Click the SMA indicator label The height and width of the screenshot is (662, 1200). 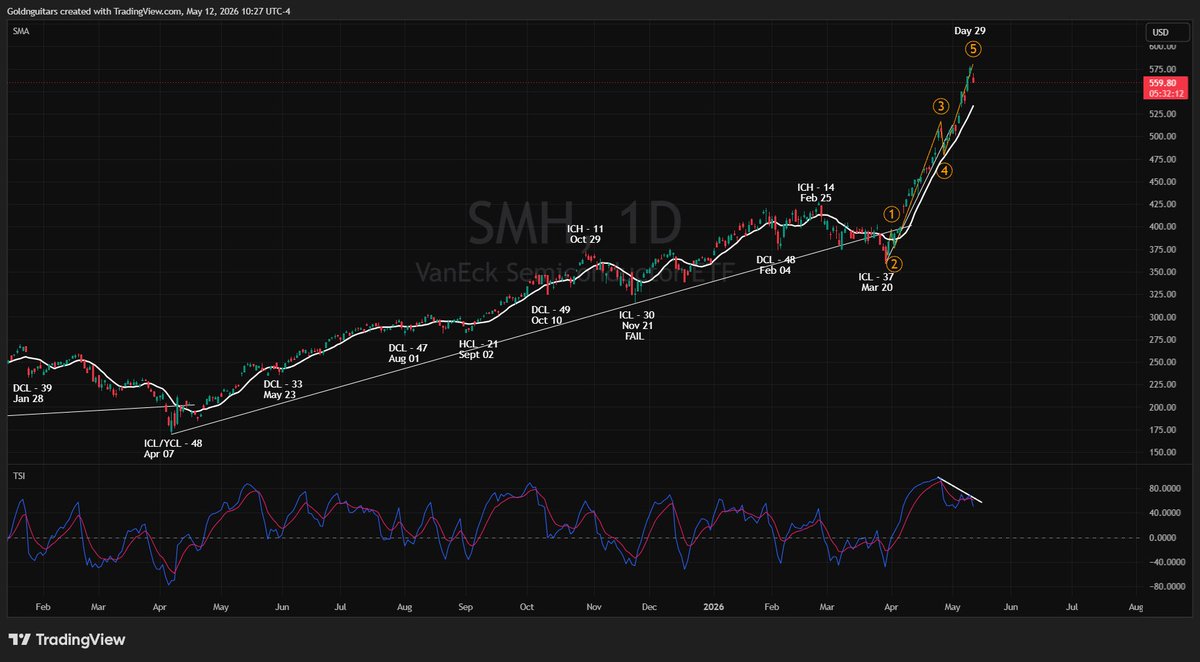[20, 32]
